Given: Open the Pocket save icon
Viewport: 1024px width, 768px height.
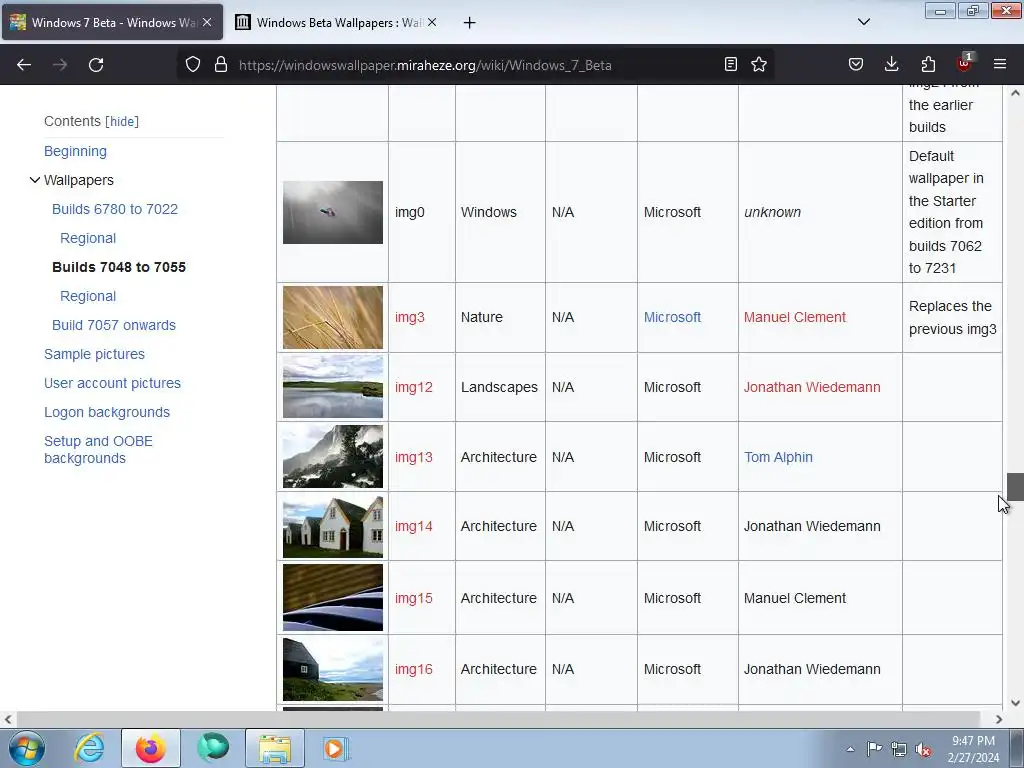Looking at the screenshot, I should tap(856, 64).
